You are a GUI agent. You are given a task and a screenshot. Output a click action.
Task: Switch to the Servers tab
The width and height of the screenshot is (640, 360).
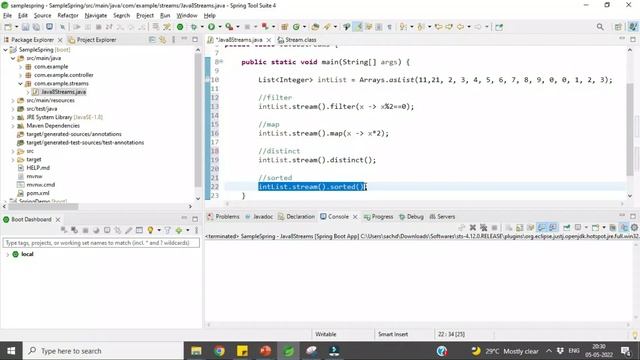click(442, 217)
